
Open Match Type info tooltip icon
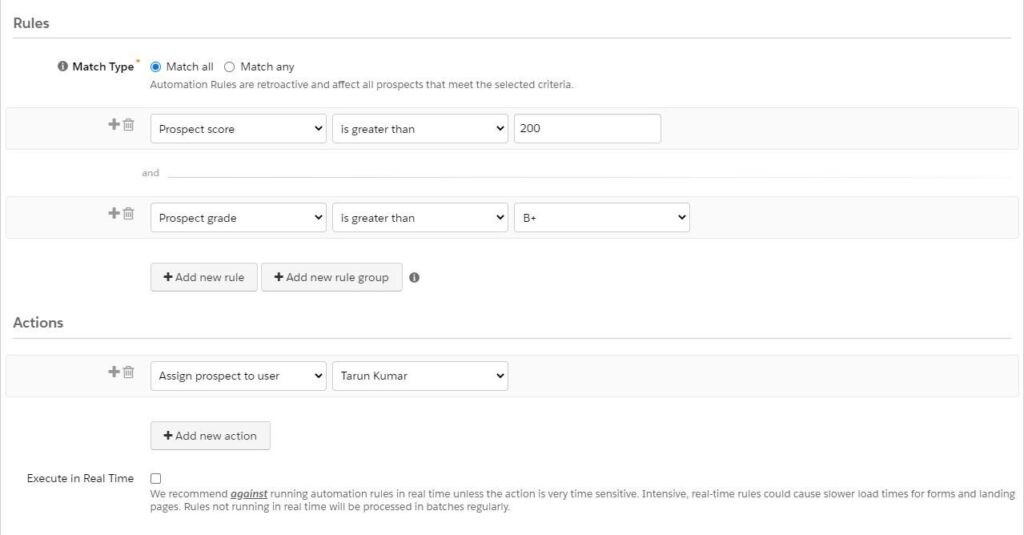(x=63, y=66)
